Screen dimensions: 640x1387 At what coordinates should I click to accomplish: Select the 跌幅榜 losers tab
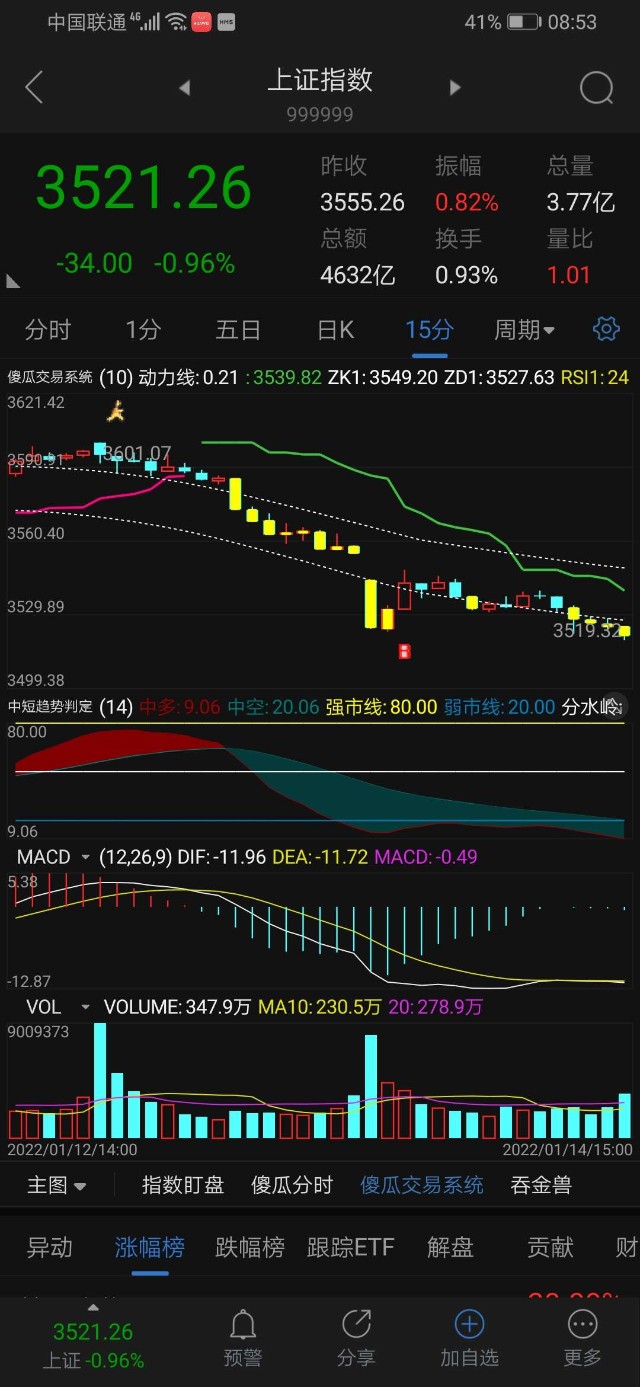(250, 1247)
